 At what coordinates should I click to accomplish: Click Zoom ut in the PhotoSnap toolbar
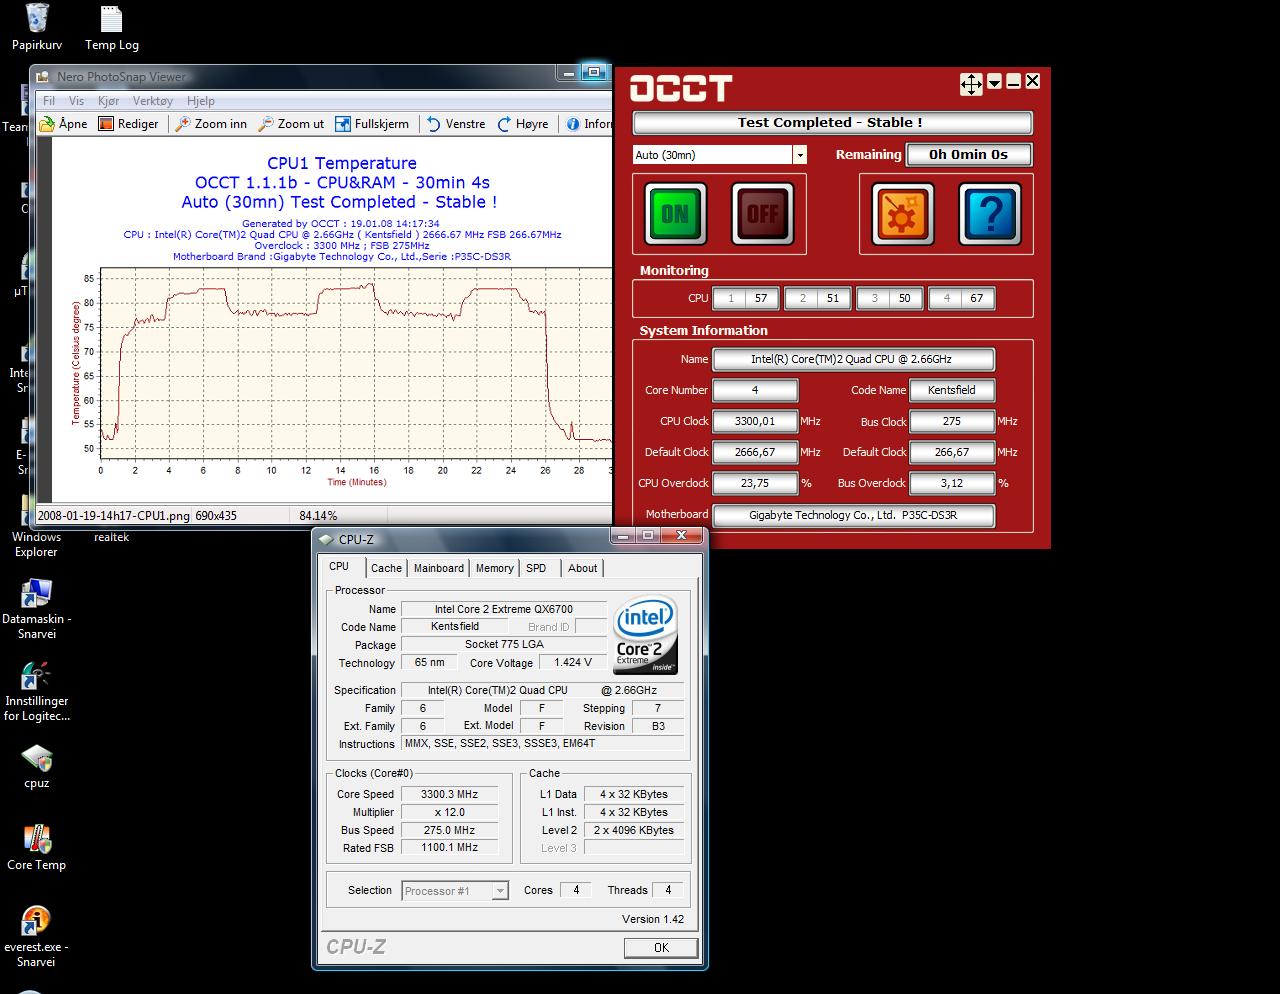click(x=291, y=124)
